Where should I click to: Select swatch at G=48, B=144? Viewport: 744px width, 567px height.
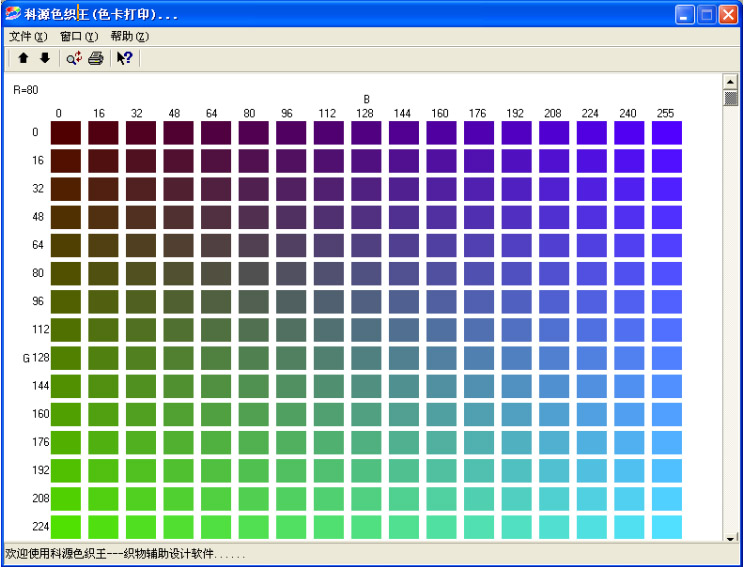coord(404,217)
